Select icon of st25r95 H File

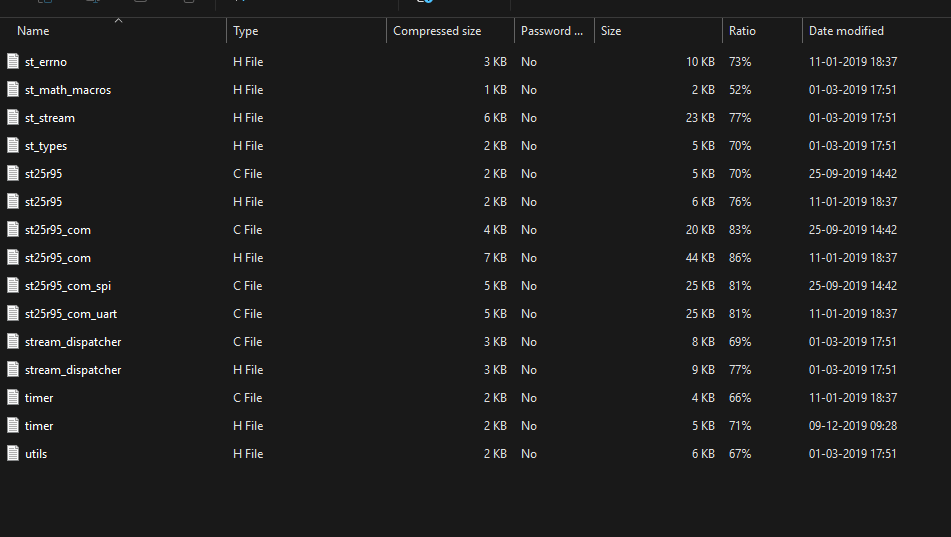13,201
